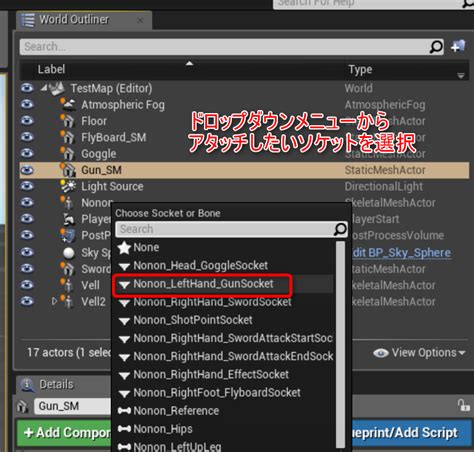Click the Add Component green button
The height and width of the screenshot is (452, 474).
[x=64, y=433]
